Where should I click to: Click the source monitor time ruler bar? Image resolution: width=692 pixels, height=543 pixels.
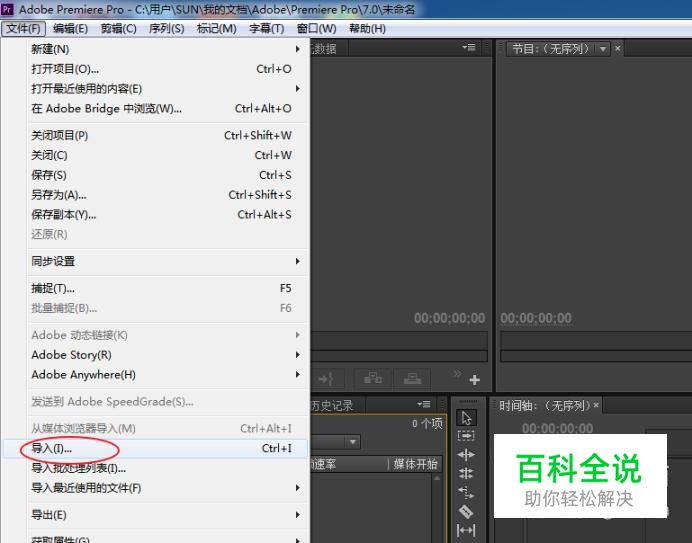click(x=399, y=341)
